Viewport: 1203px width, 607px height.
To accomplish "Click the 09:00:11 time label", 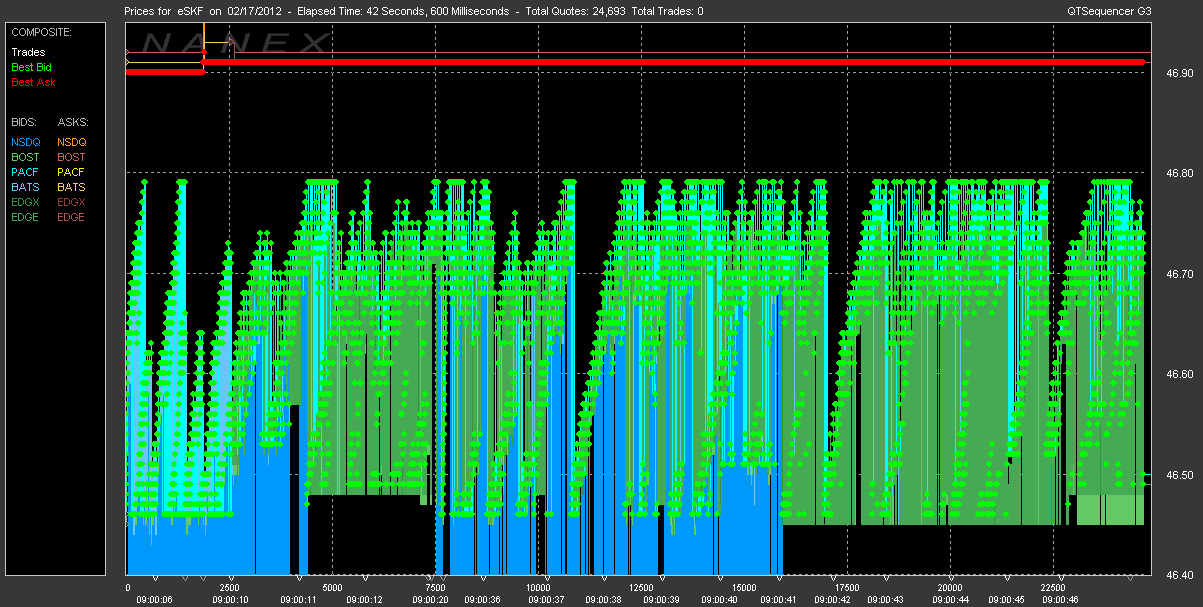I will click(x=299, y=600).
